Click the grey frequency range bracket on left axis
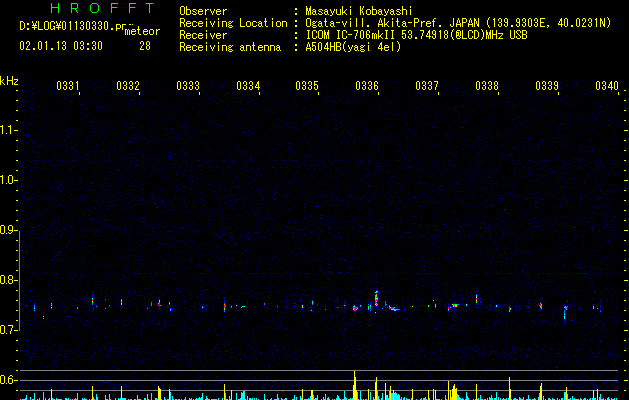 [19, 281]
